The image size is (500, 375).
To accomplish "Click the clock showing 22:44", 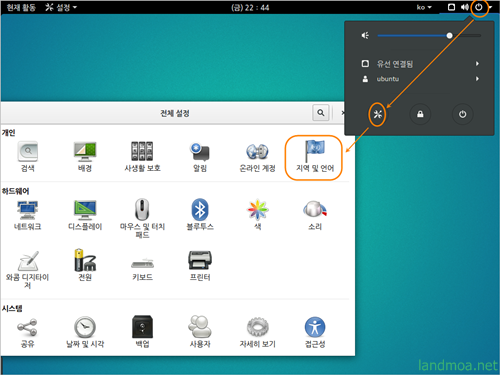I will (x=250, y=7).
